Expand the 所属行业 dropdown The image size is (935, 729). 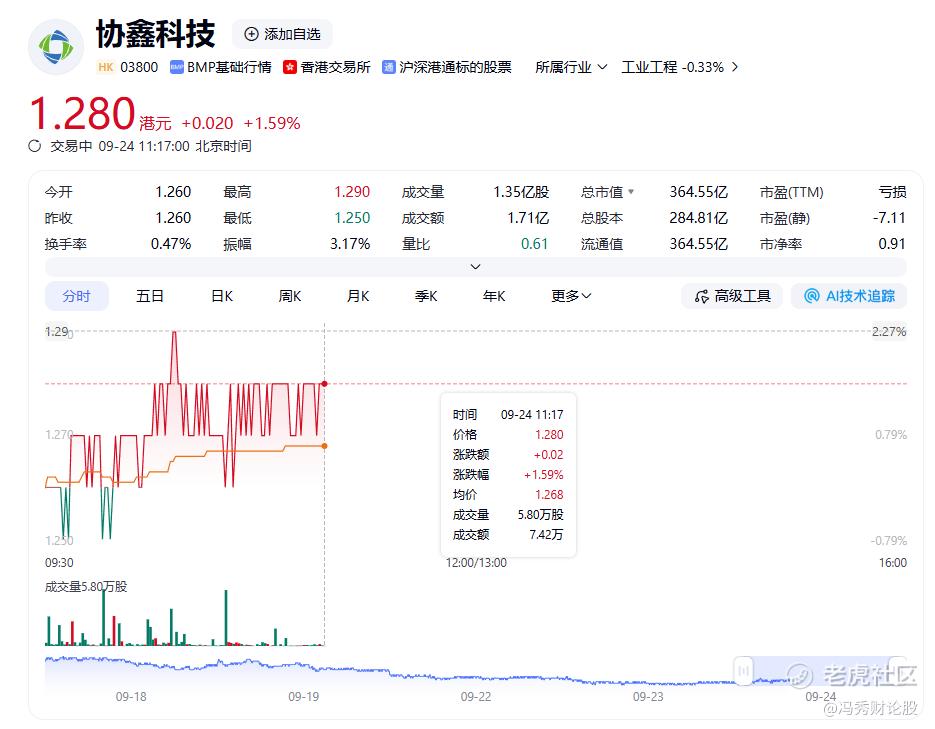pyautogui.click(x=571, y=67)
